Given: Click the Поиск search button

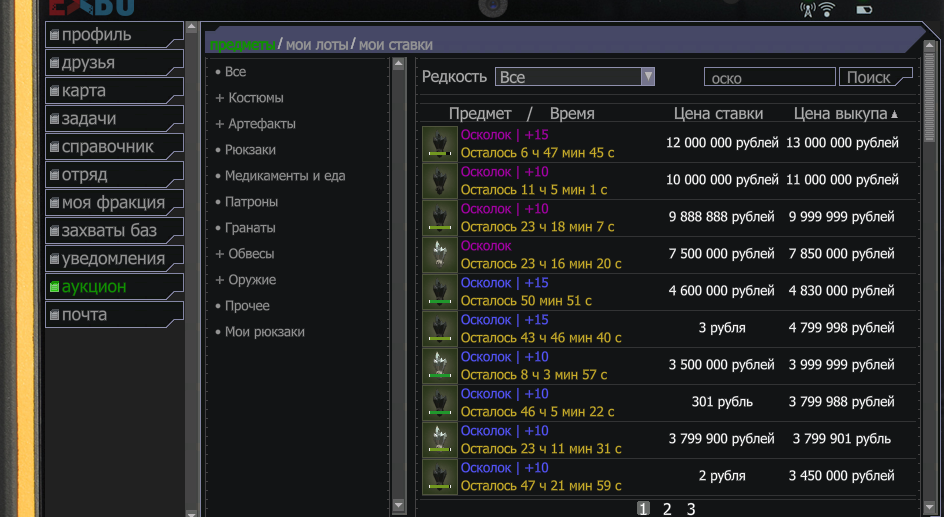Looking at the screenshot, I should 875,77.
